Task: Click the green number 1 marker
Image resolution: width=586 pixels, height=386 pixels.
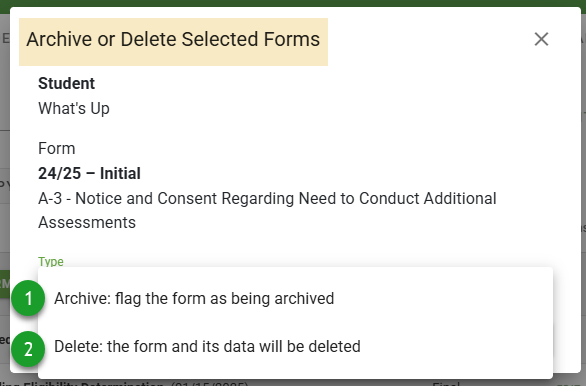Action: [x=28, y=298]
